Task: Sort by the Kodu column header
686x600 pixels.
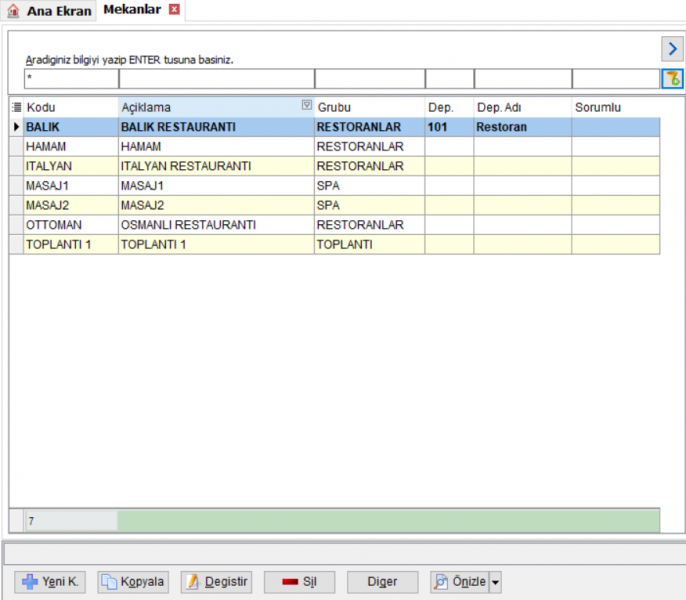Action: [71, 107]
